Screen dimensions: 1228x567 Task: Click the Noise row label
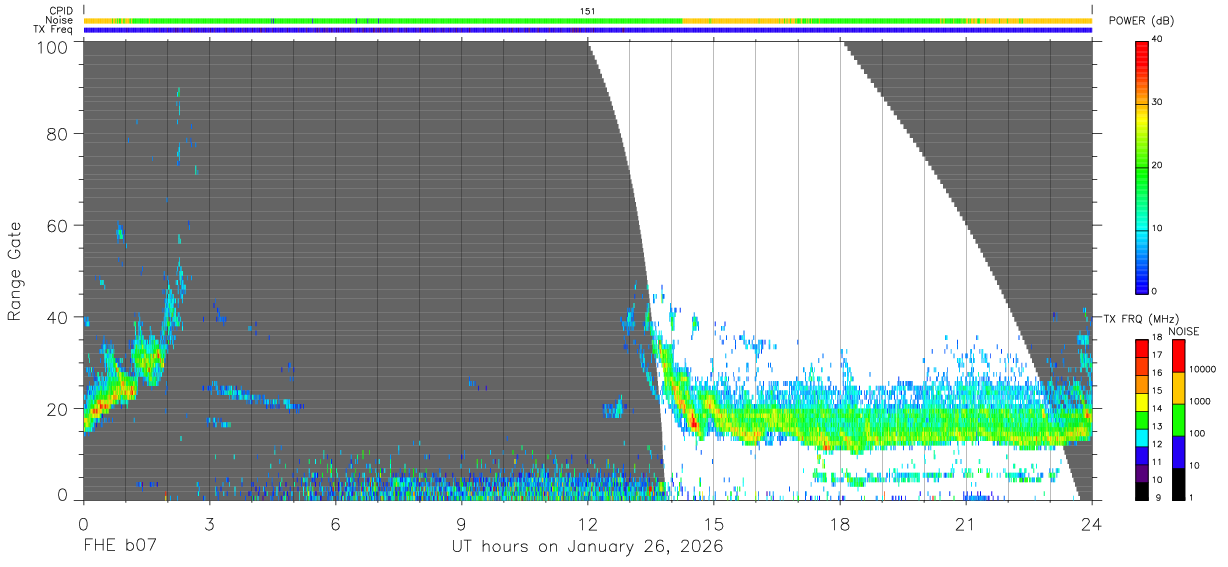click(x=60, y=20)
